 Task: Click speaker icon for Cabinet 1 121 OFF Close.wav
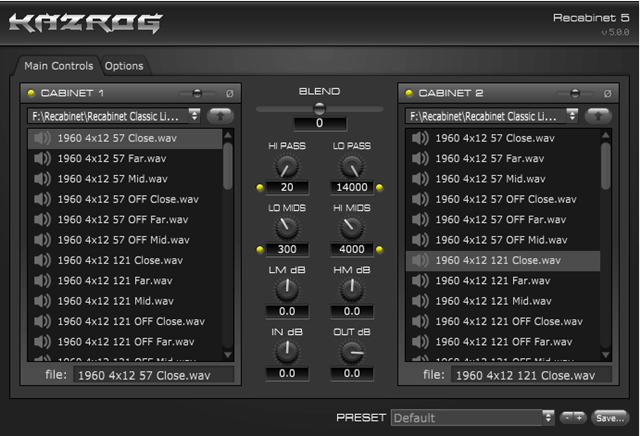pos(42,321)
